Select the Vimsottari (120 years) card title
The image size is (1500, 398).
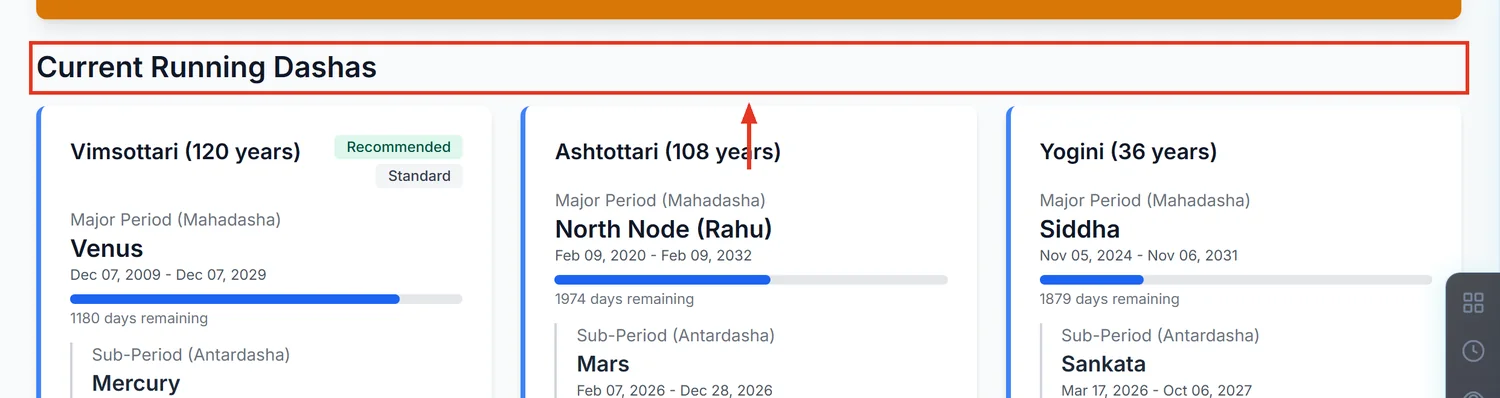[185, 152]
